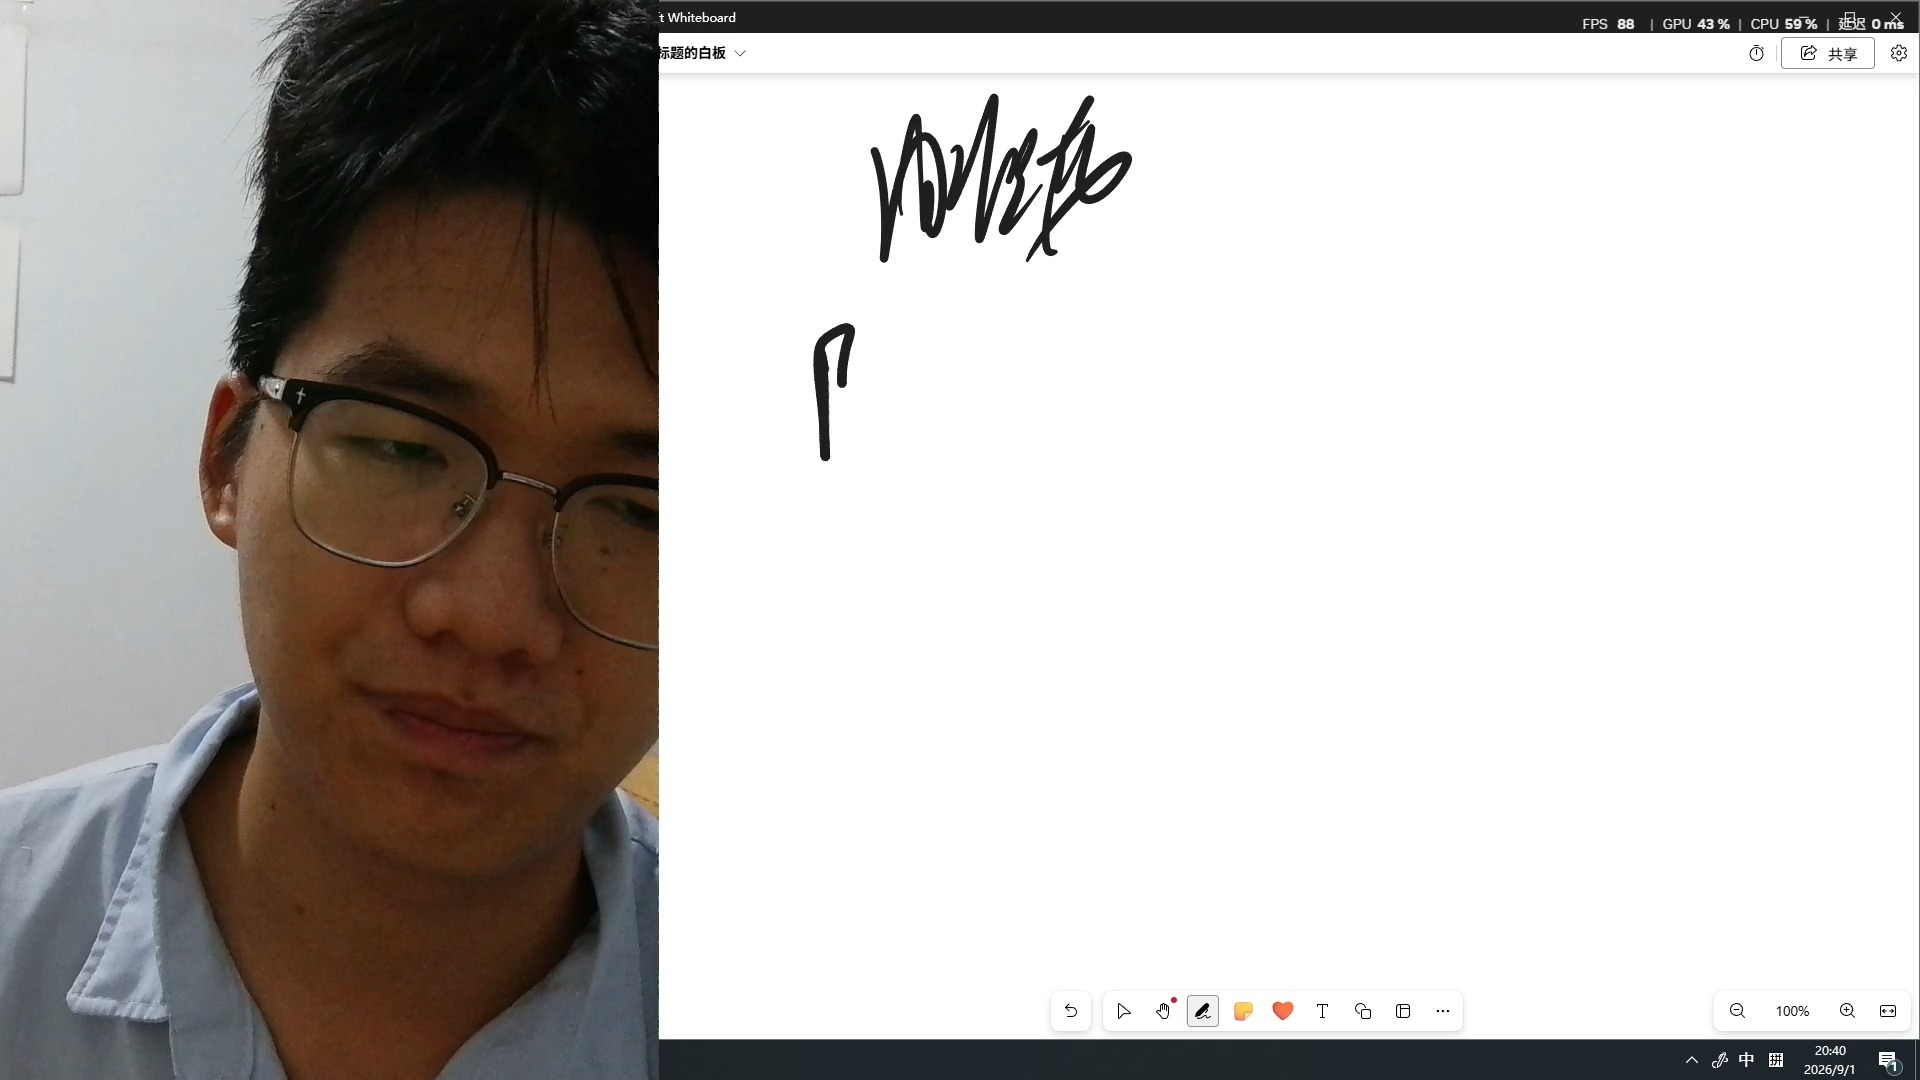This screenshot has height=1080, width=1920.
Task: Fit the whiteboard to screen
Action: [1888, 1011]
